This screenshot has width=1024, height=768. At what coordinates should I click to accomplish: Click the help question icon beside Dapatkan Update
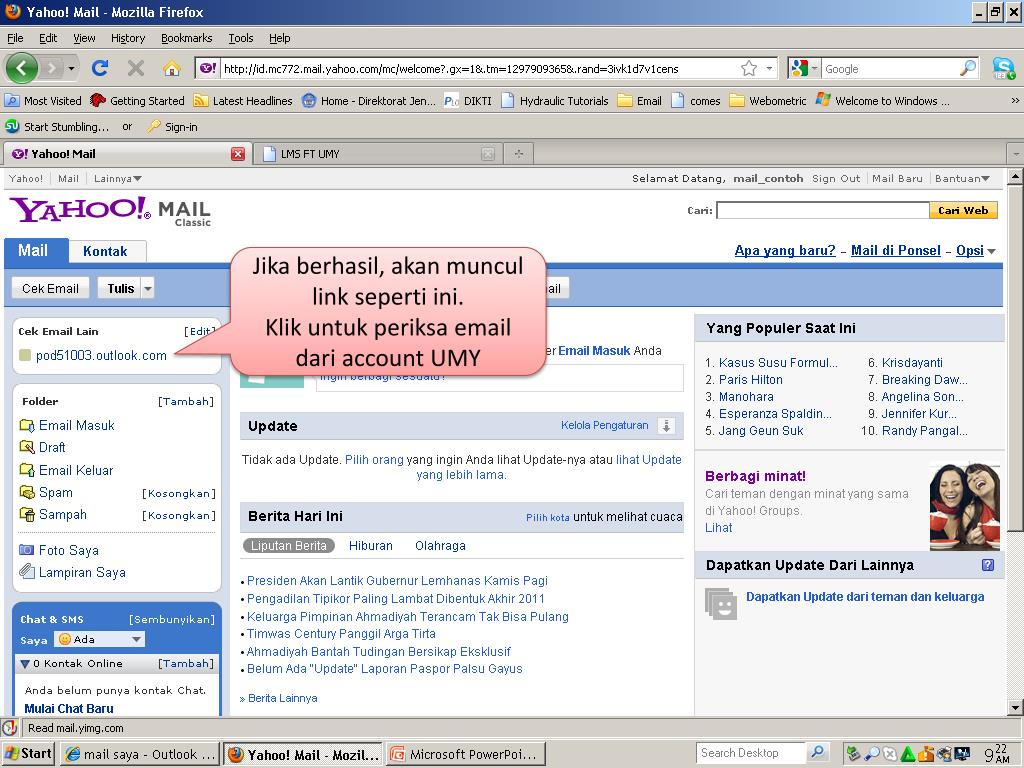click(x=988, y=565)
